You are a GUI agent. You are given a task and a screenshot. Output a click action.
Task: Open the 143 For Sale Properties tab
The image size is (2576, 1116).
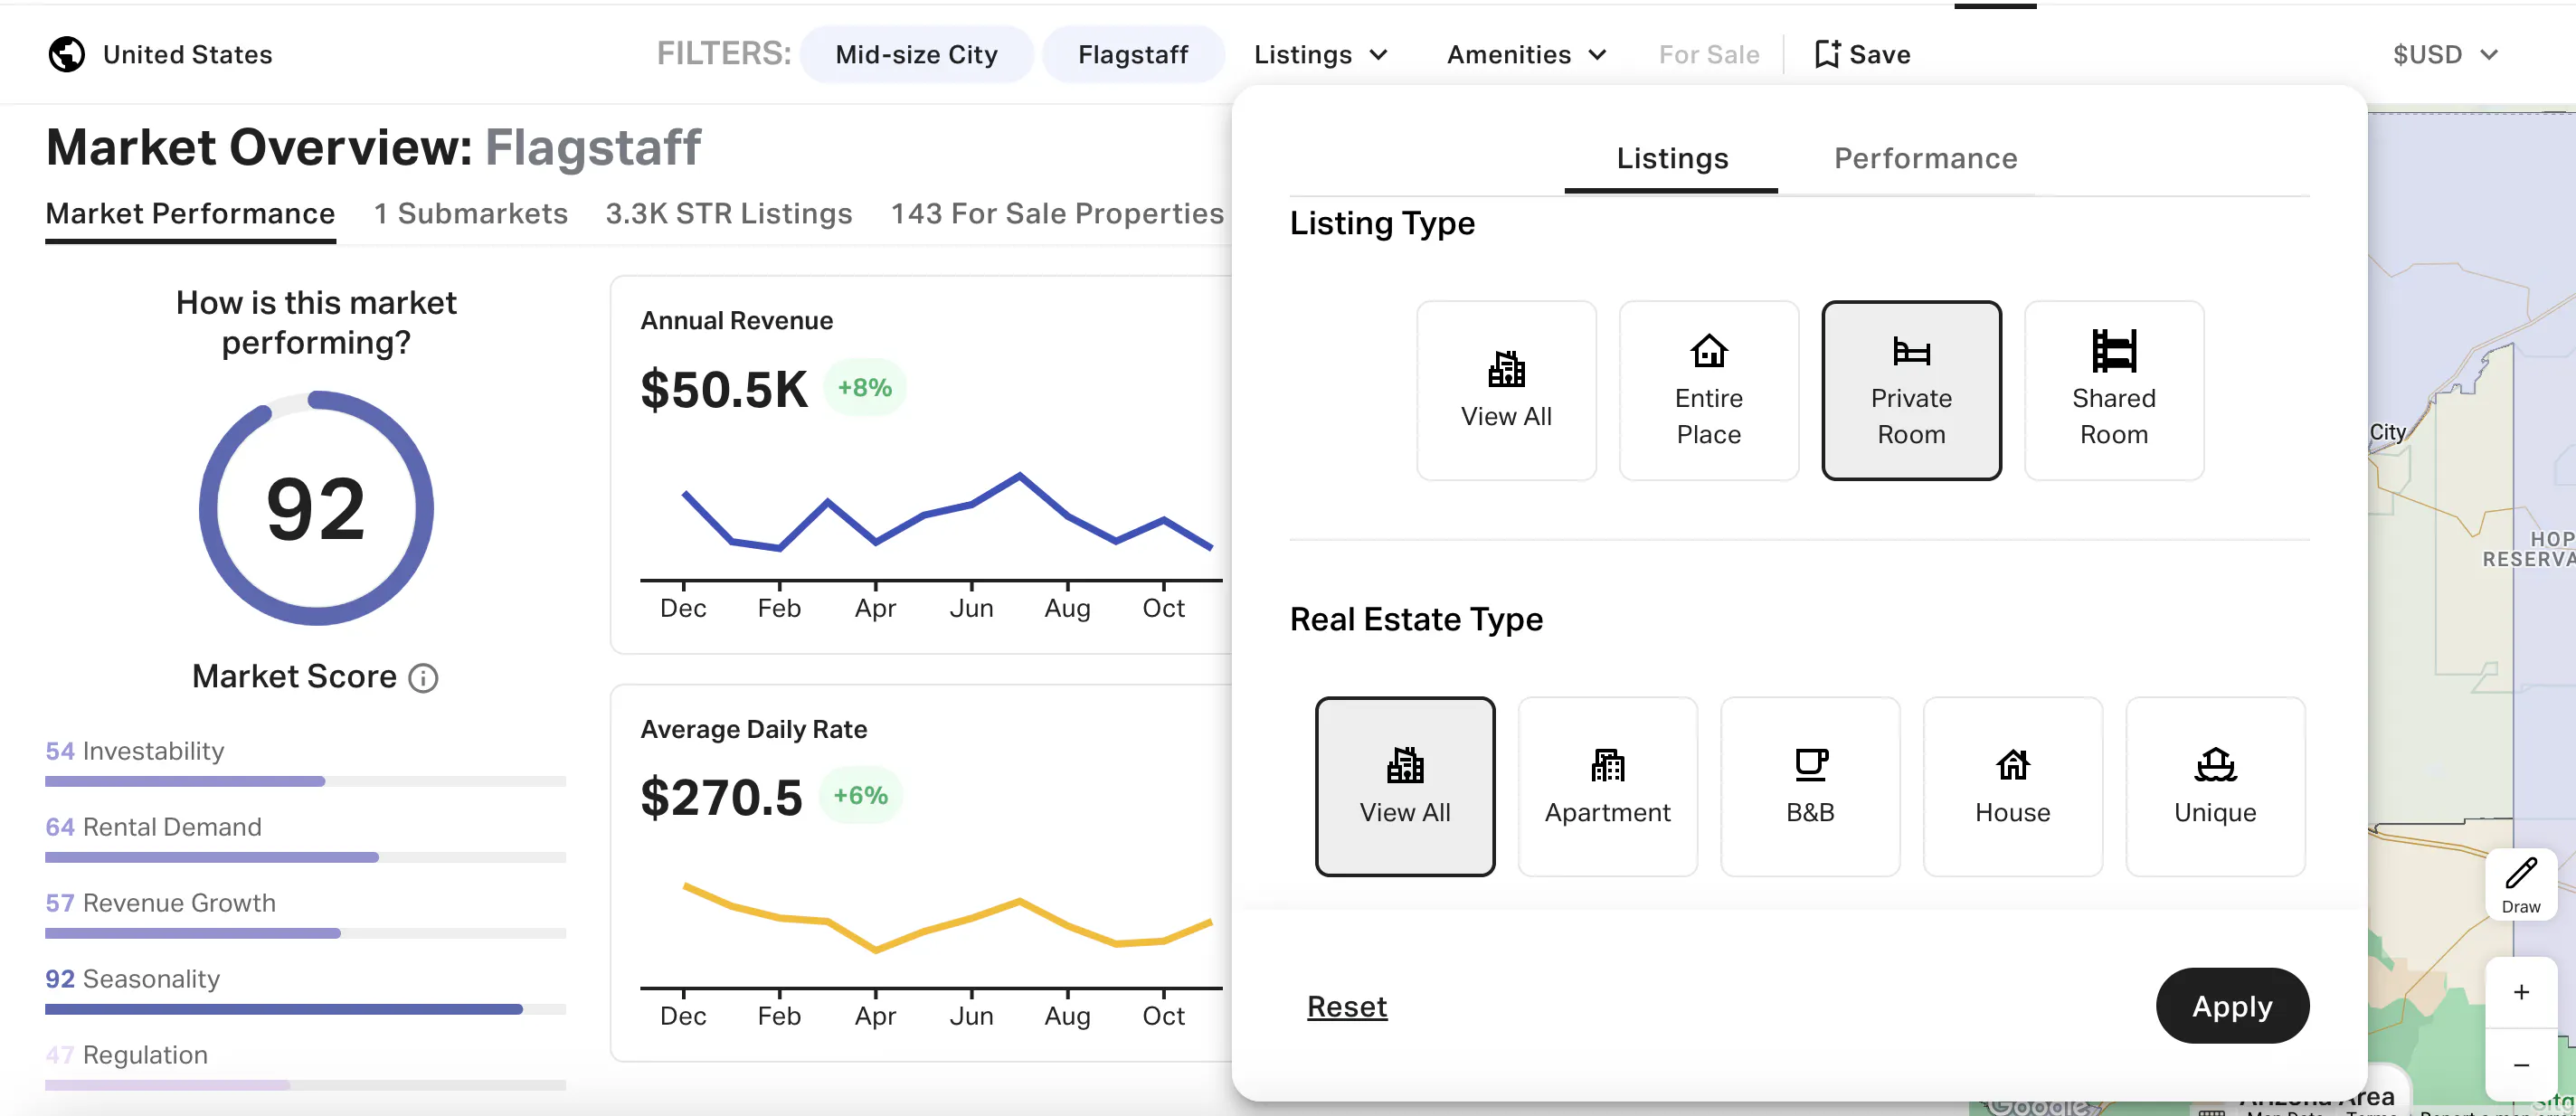(1057, 214)
